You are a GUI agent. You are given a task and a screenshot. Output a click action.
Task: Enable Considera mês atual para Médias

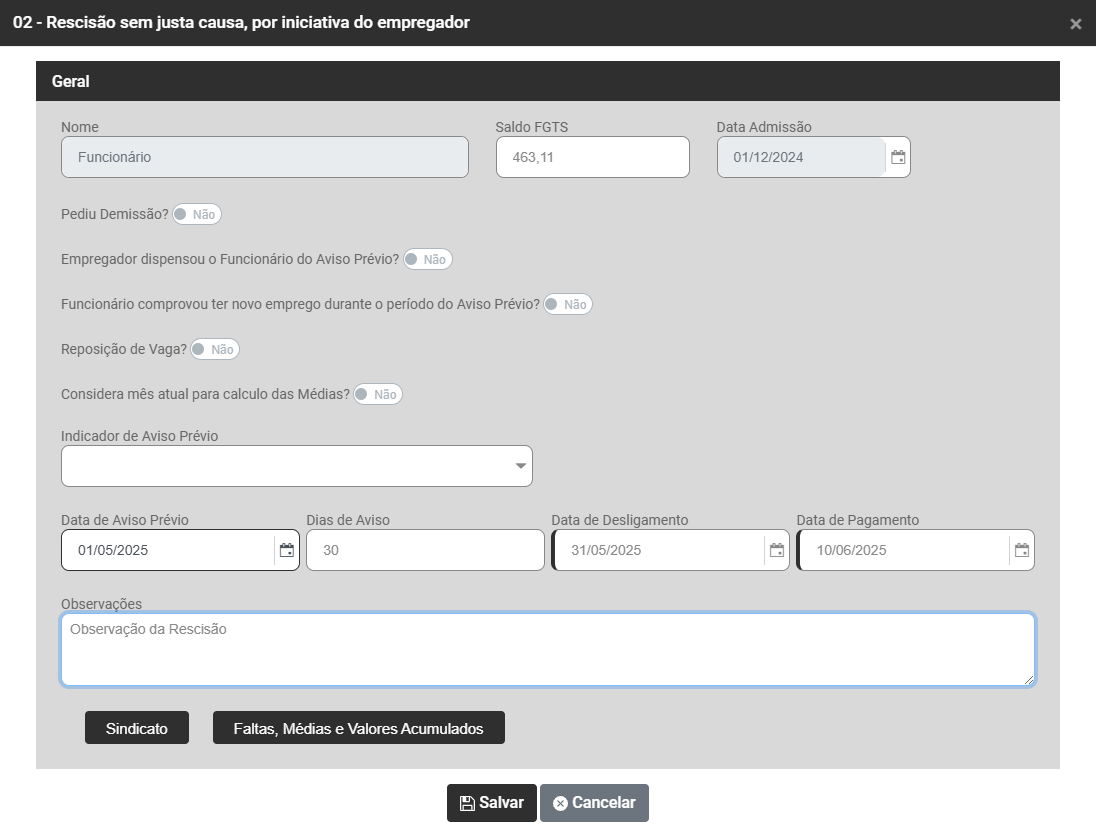tap(377, 394)
